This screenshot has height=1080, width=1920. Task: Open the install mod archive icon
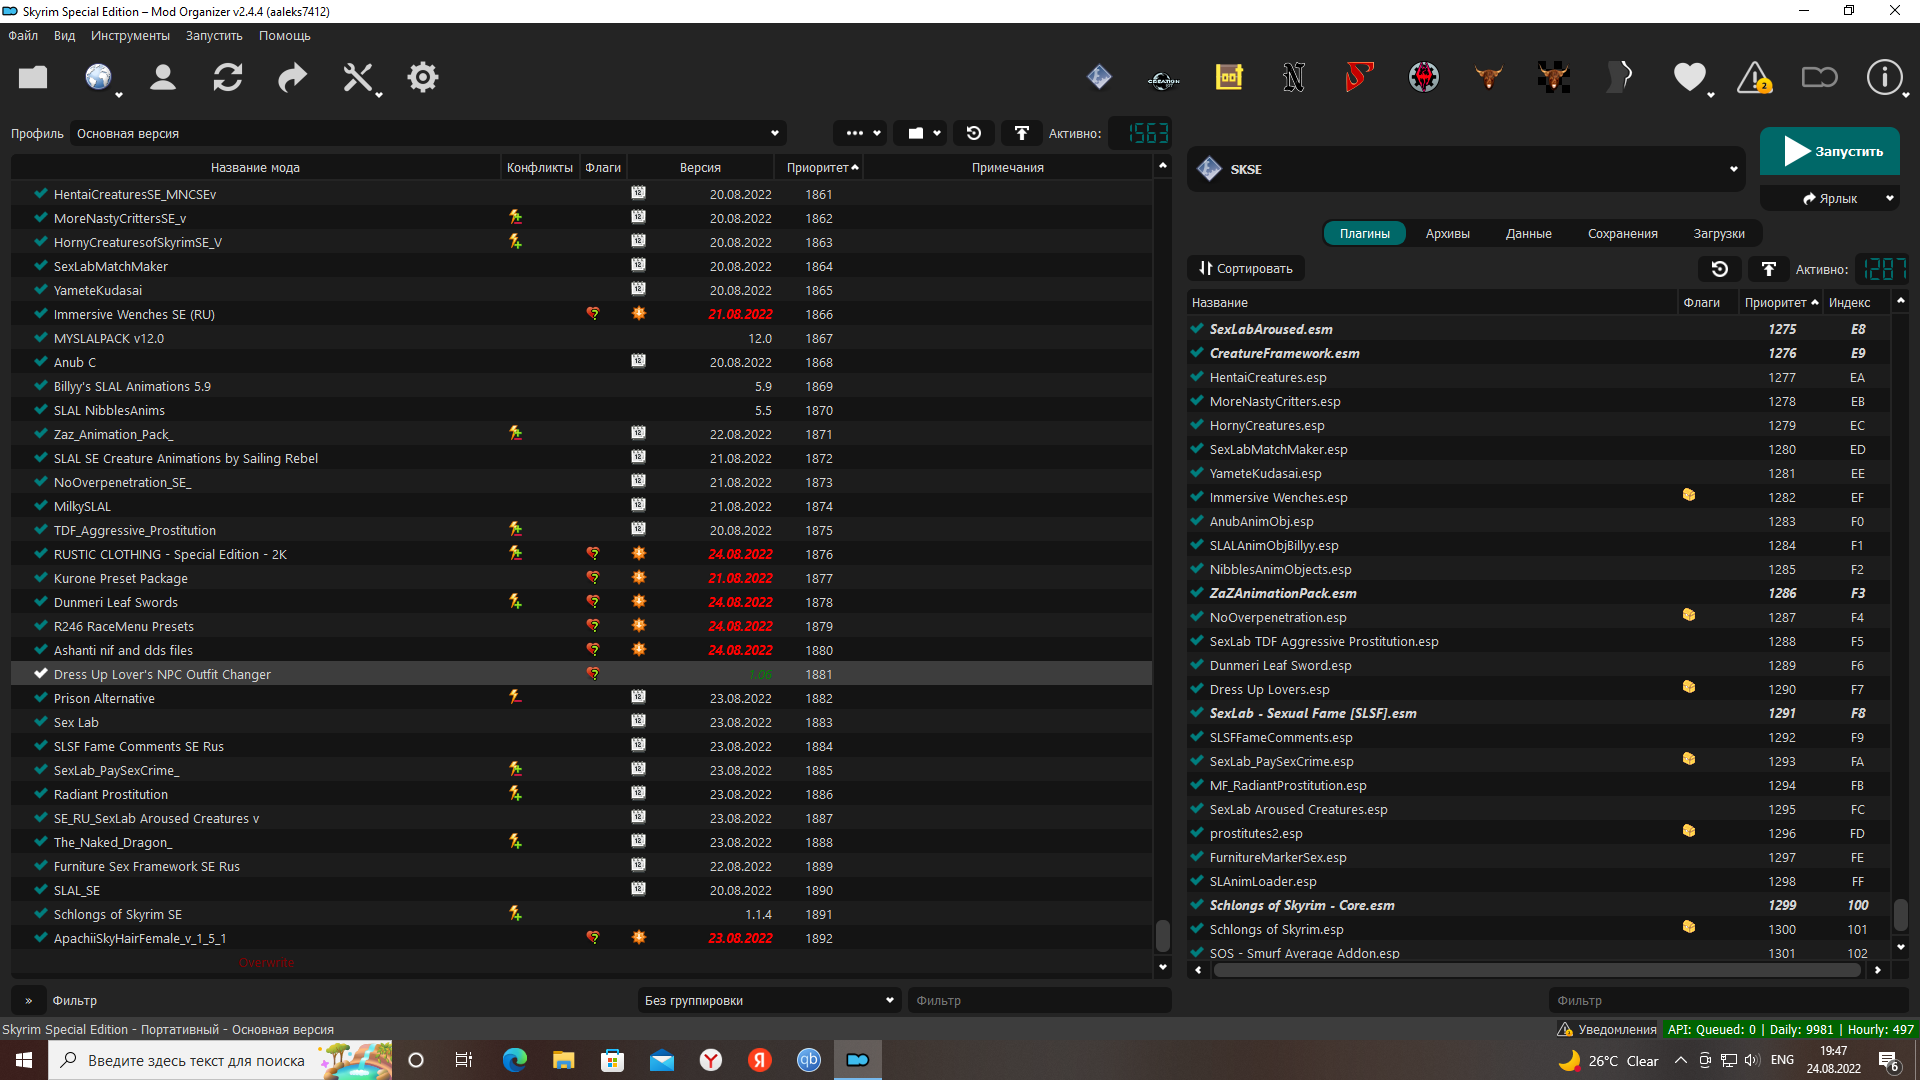pos(33,77)
